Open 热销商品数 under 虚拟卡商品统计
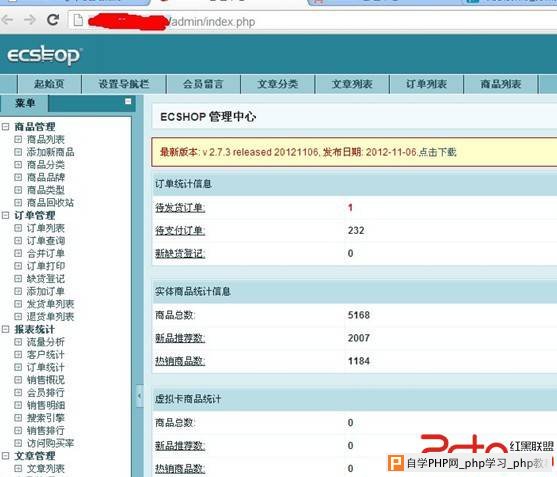The height and width of the screenshot is (477, 557). [180, 468]
